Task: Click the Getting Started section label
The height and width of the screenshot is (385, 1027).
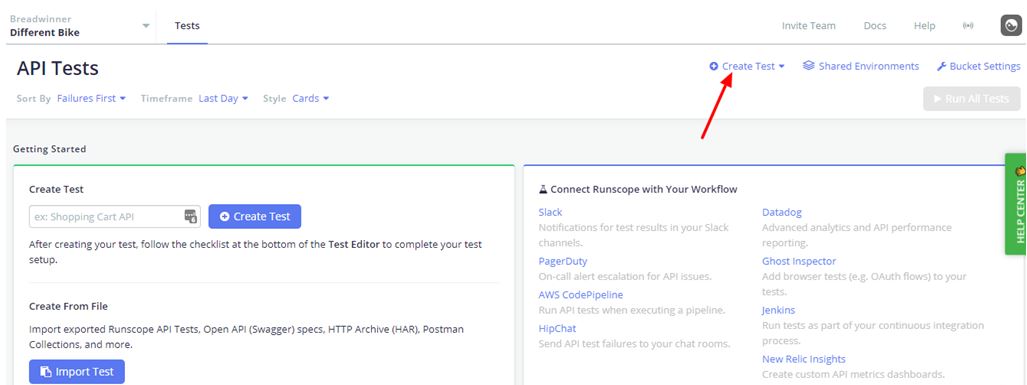Action: pyautogui.click(x=49, y=149)
